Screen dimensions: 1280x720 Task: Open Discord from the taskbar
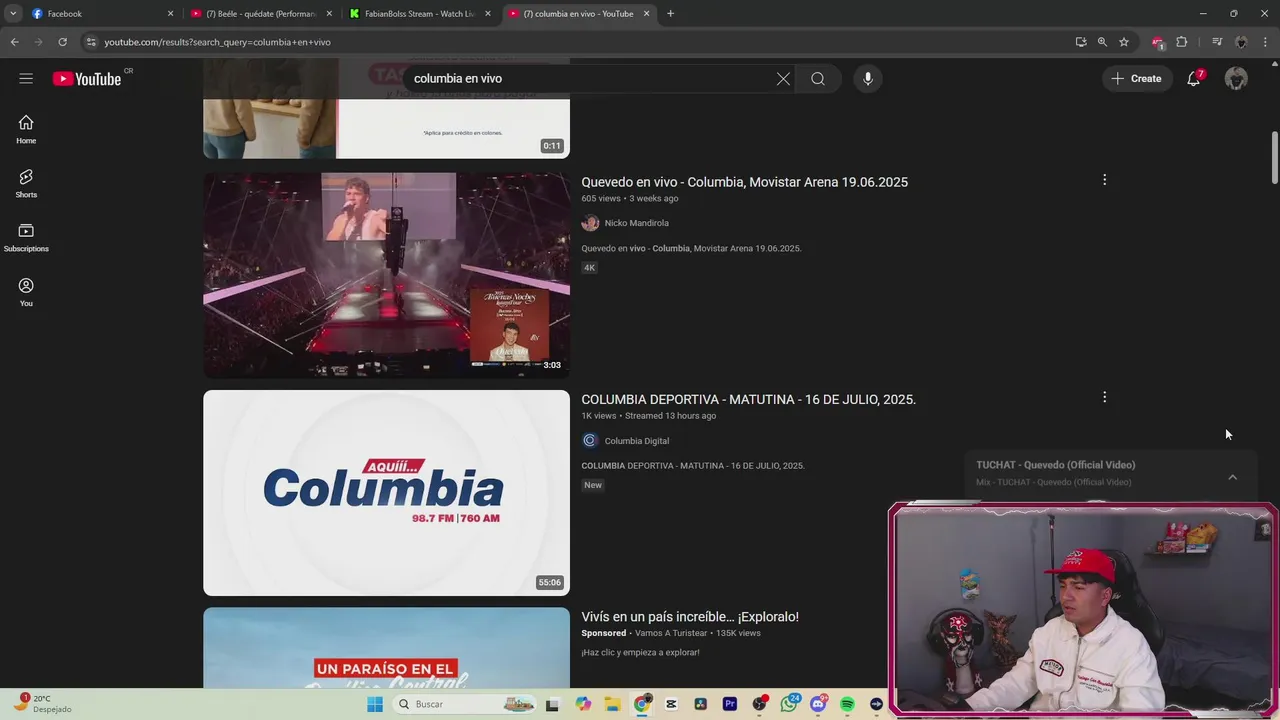tap(818, 704)
